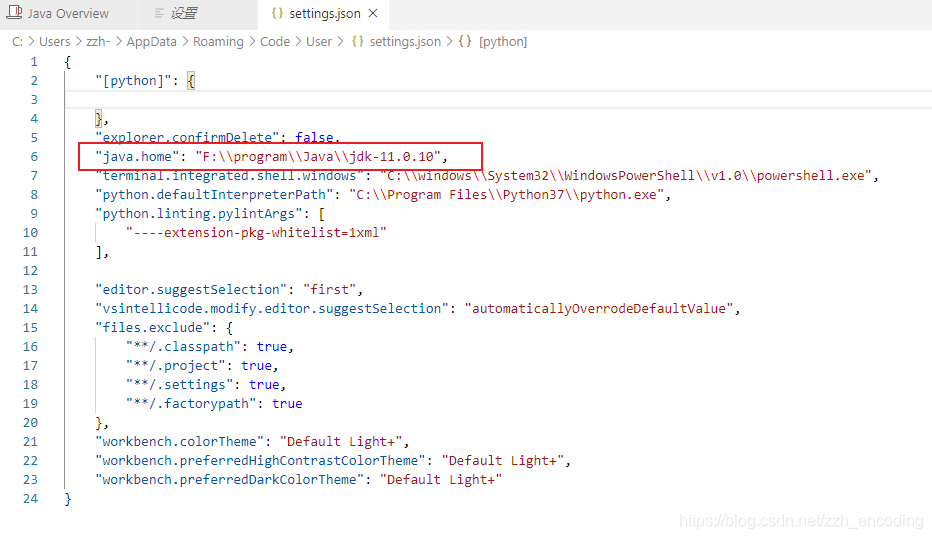
Task: Click "python.defaultInterpreterPath" key
Action: click(214, 195)
